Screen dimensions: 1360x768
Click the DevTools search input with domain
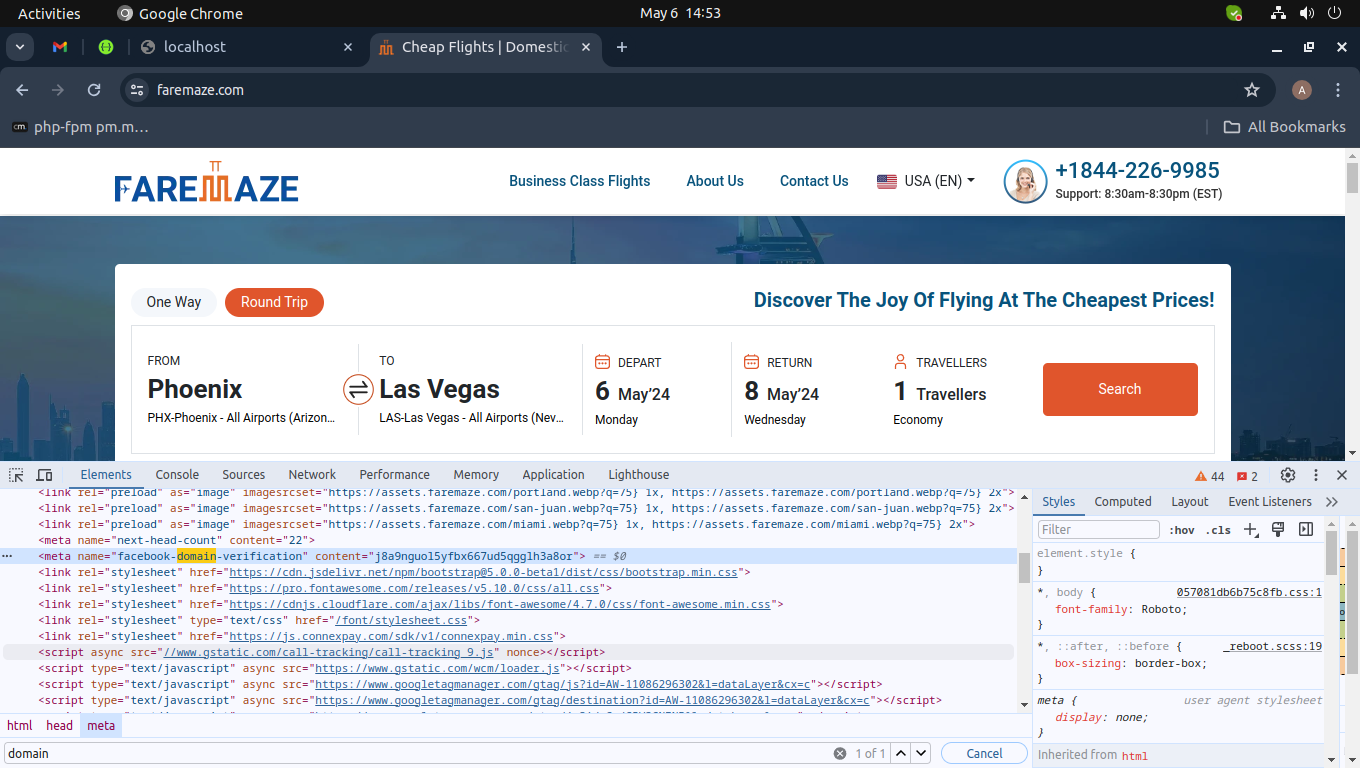click(418, 753)
